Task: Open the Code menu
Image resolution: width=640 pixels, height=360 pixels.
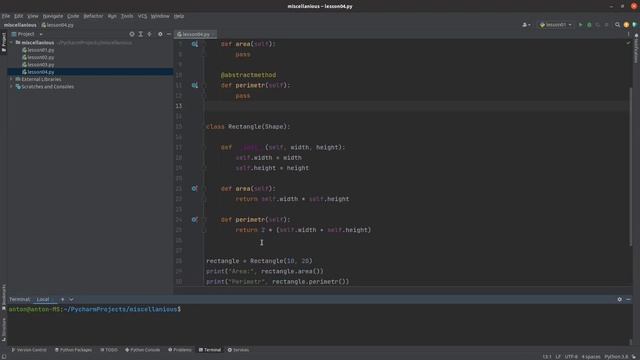Action: (73, 16)
